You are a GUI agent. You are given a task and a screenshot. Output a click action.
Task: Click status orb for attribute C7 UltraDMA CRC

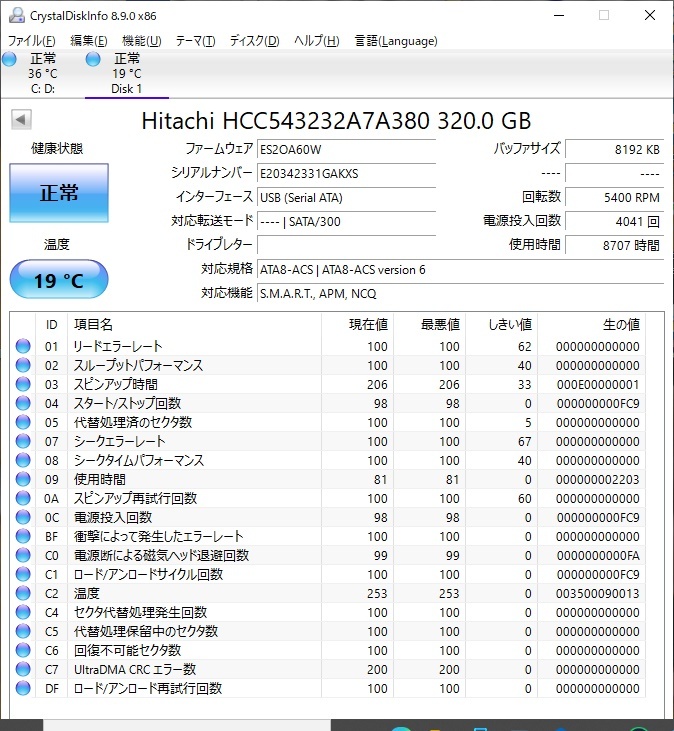pos(23,670)
